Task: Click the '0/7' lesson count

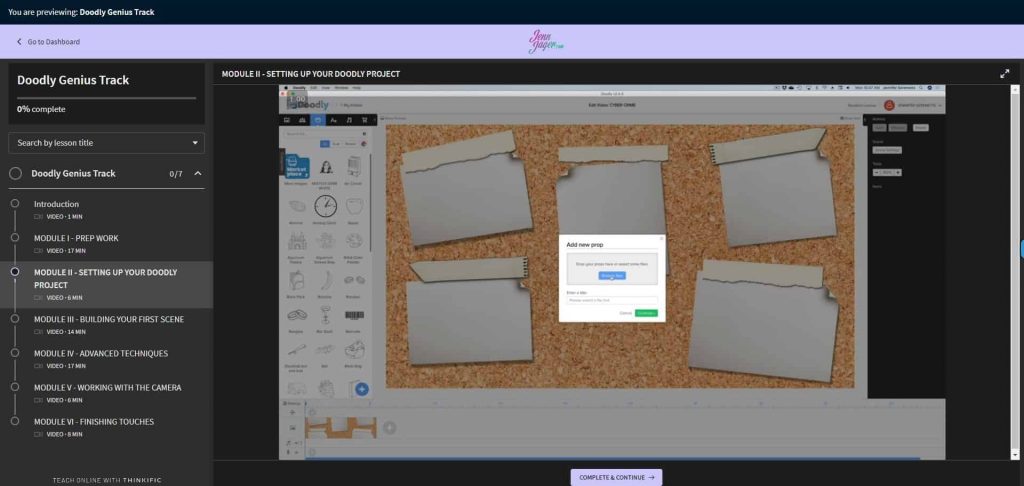Action: 176,174
